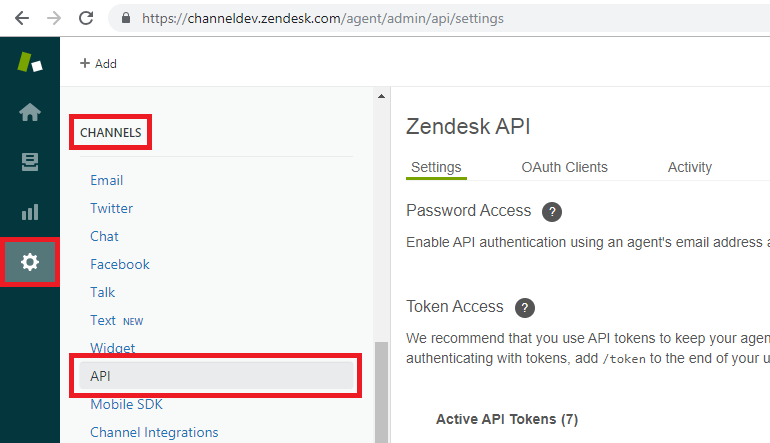Open the Zendesk logo home icon
Screen dimensions: 770x443
click(29, 62)
